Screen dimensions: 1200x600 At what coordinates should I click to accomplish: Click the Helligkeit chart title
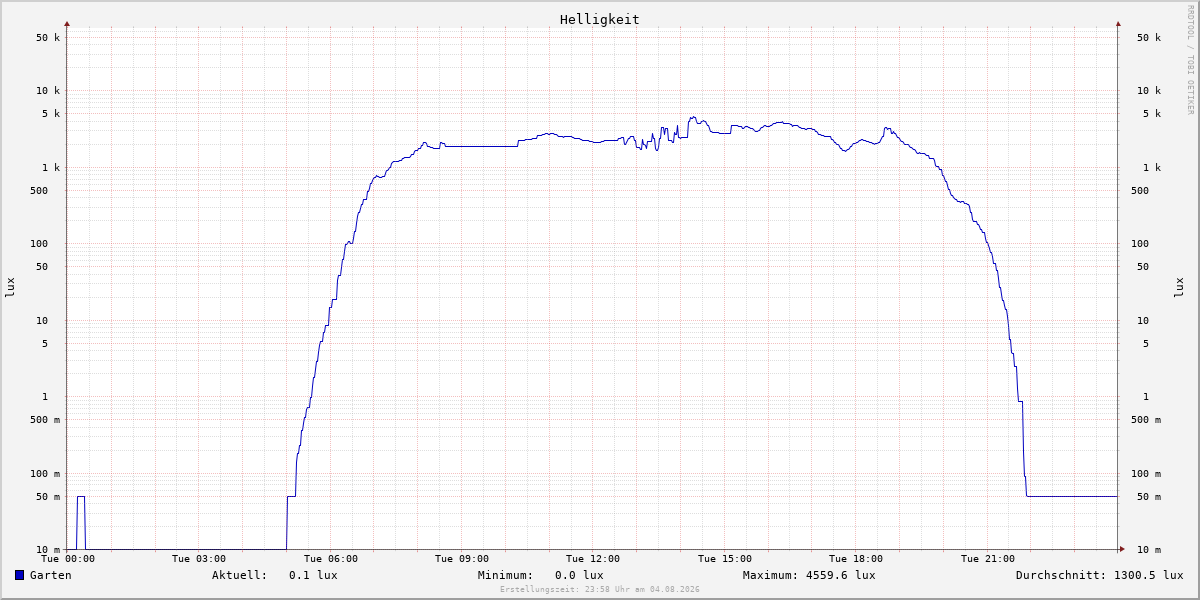pos(600,19)
